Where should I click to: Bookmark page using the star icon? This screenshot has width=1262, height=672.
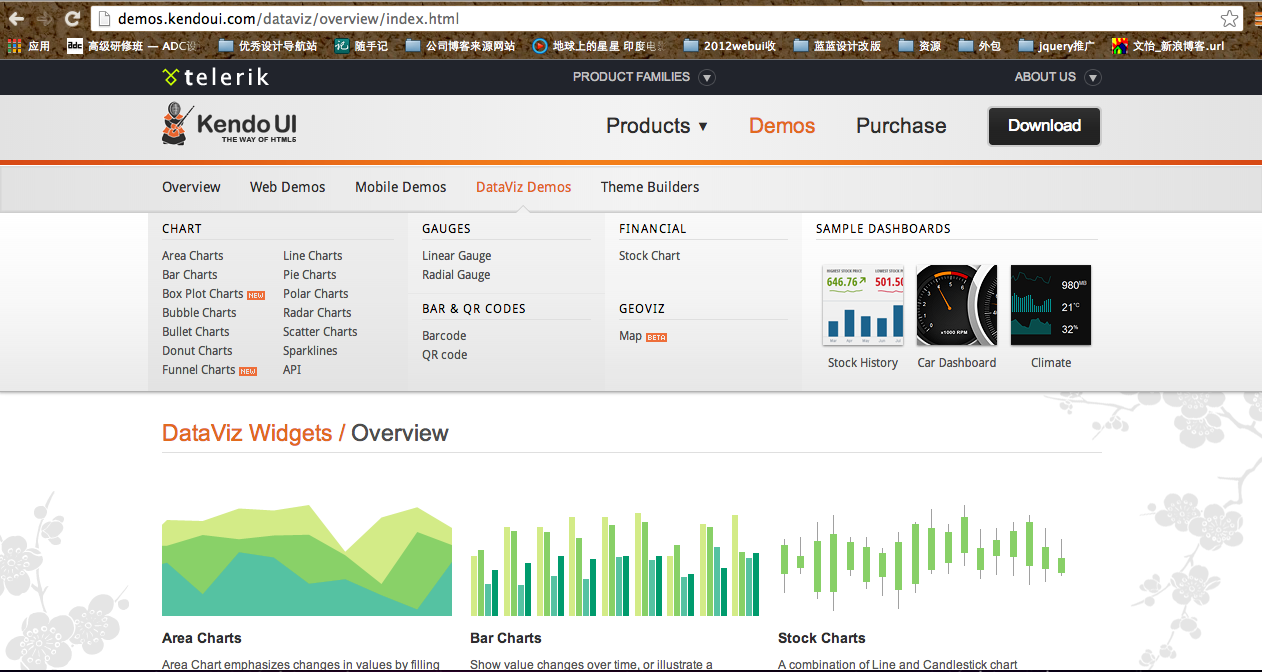click(x=1229, y=19)
